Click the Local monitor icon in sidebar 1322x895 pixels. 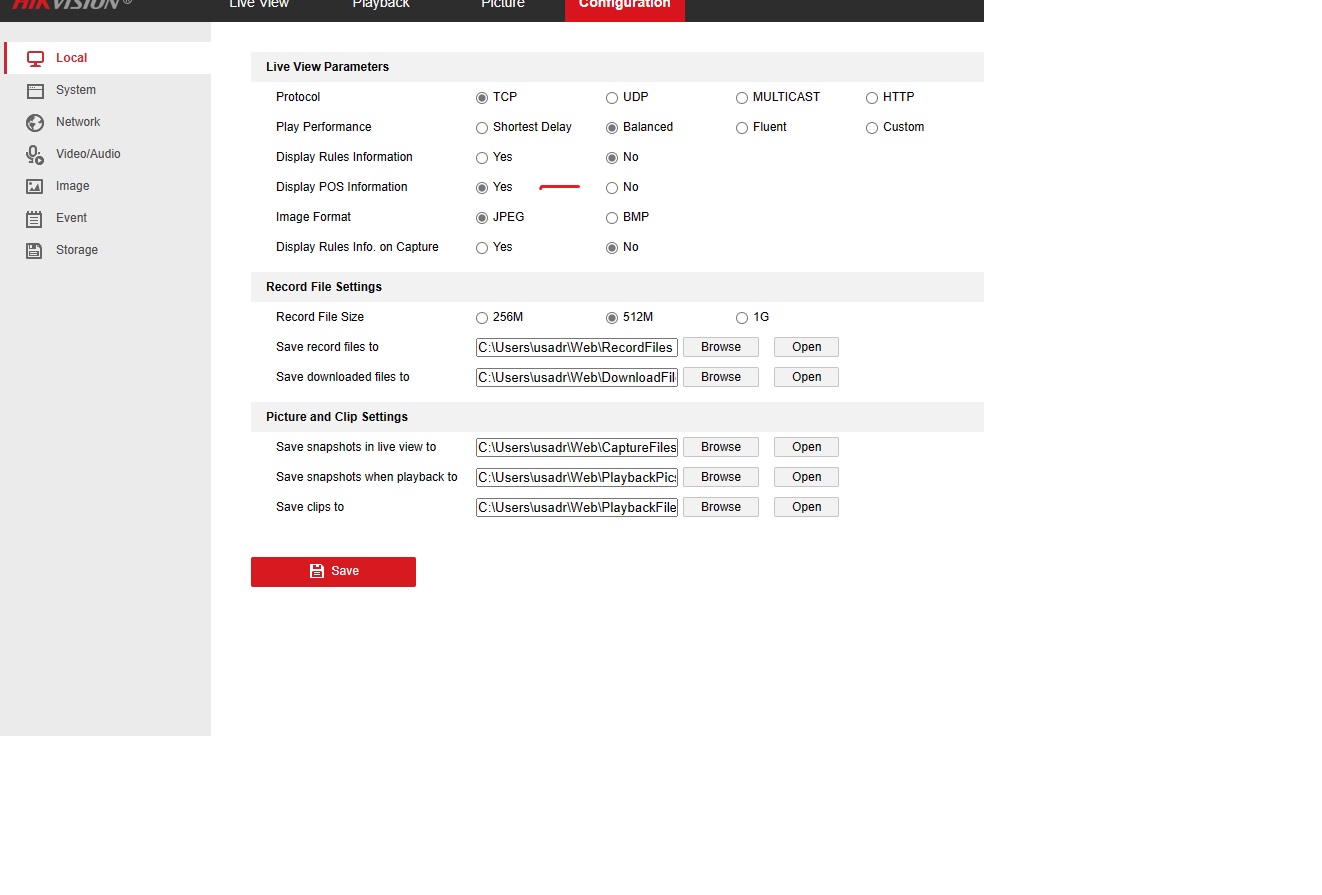(x=36, y=59)
